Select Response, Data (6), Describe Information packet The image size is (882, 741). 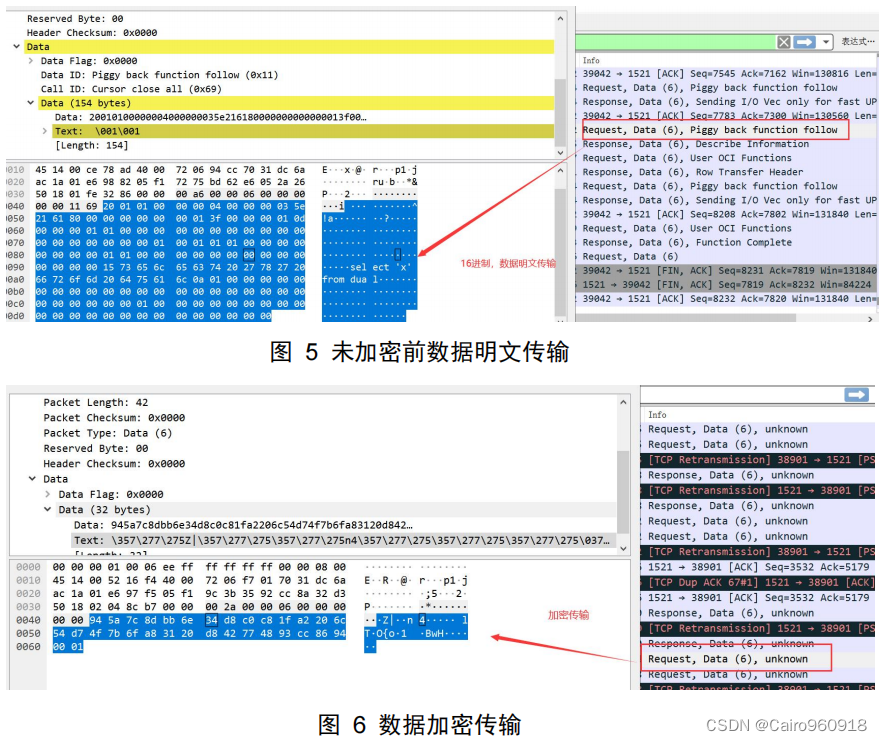coord(726,144)
